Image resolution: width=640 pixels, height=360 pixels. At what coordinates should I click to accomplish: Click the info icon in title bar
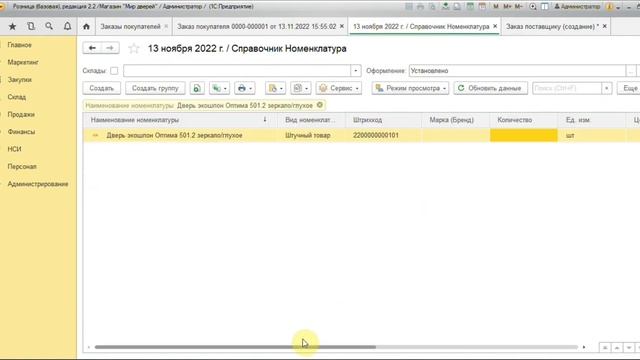point(610,7)
